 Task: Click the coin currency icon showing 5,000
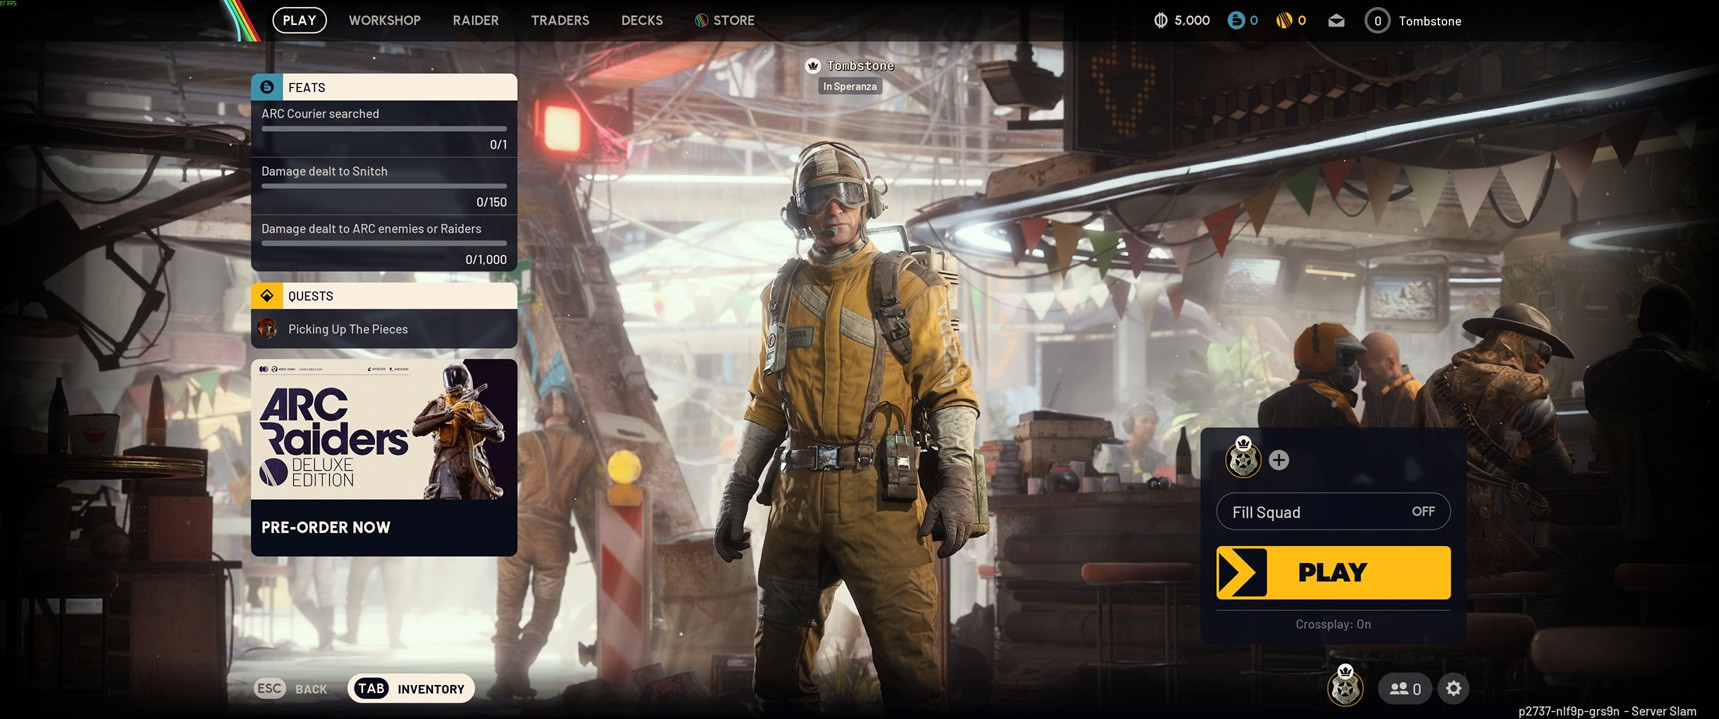(x=1160, y=20)
